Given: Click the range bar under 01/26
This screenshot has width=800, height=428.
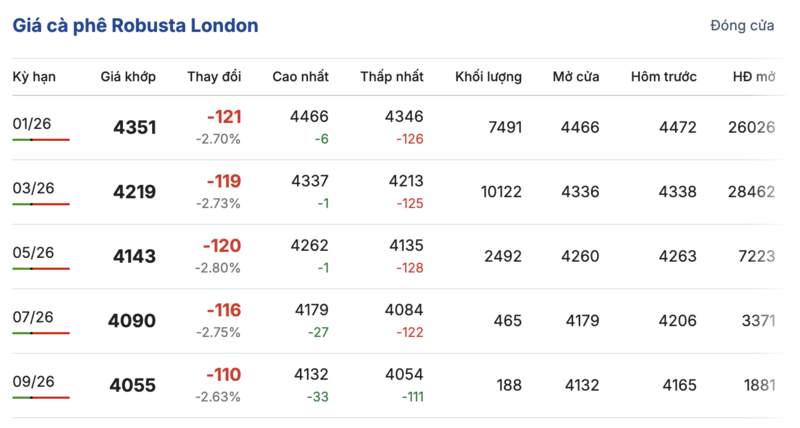Looking at the screenshot, I should 41,140.
